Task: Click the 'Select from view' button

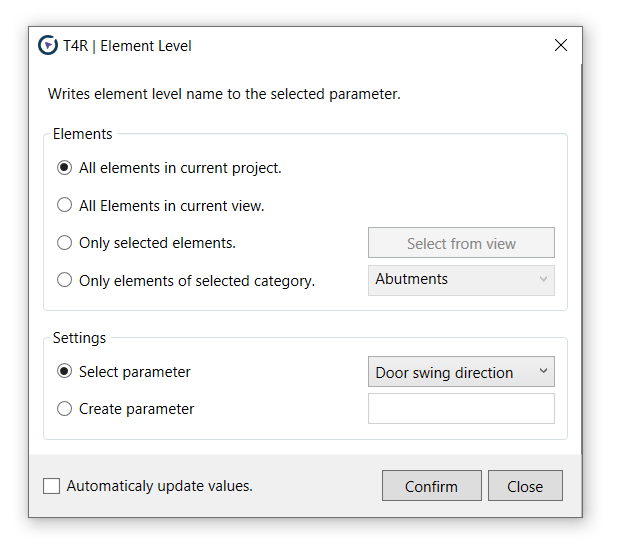Action: [x=461, y=242]
